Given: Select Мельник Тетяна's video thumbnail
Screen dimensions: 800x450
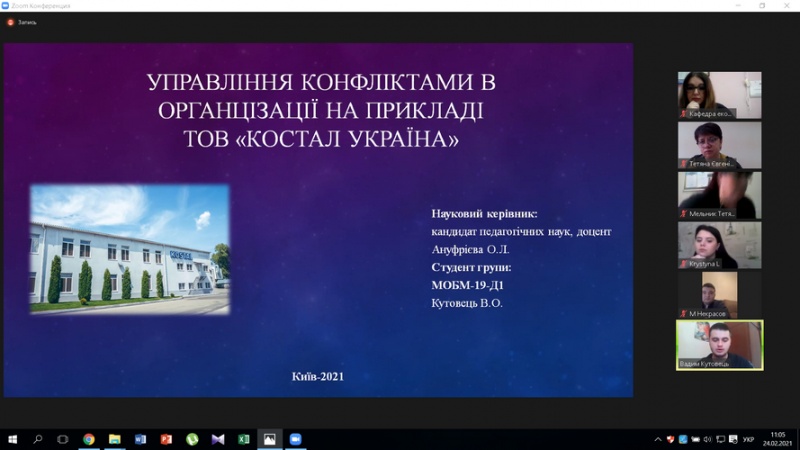Looking at the screenshot, I should coord(719,195).
